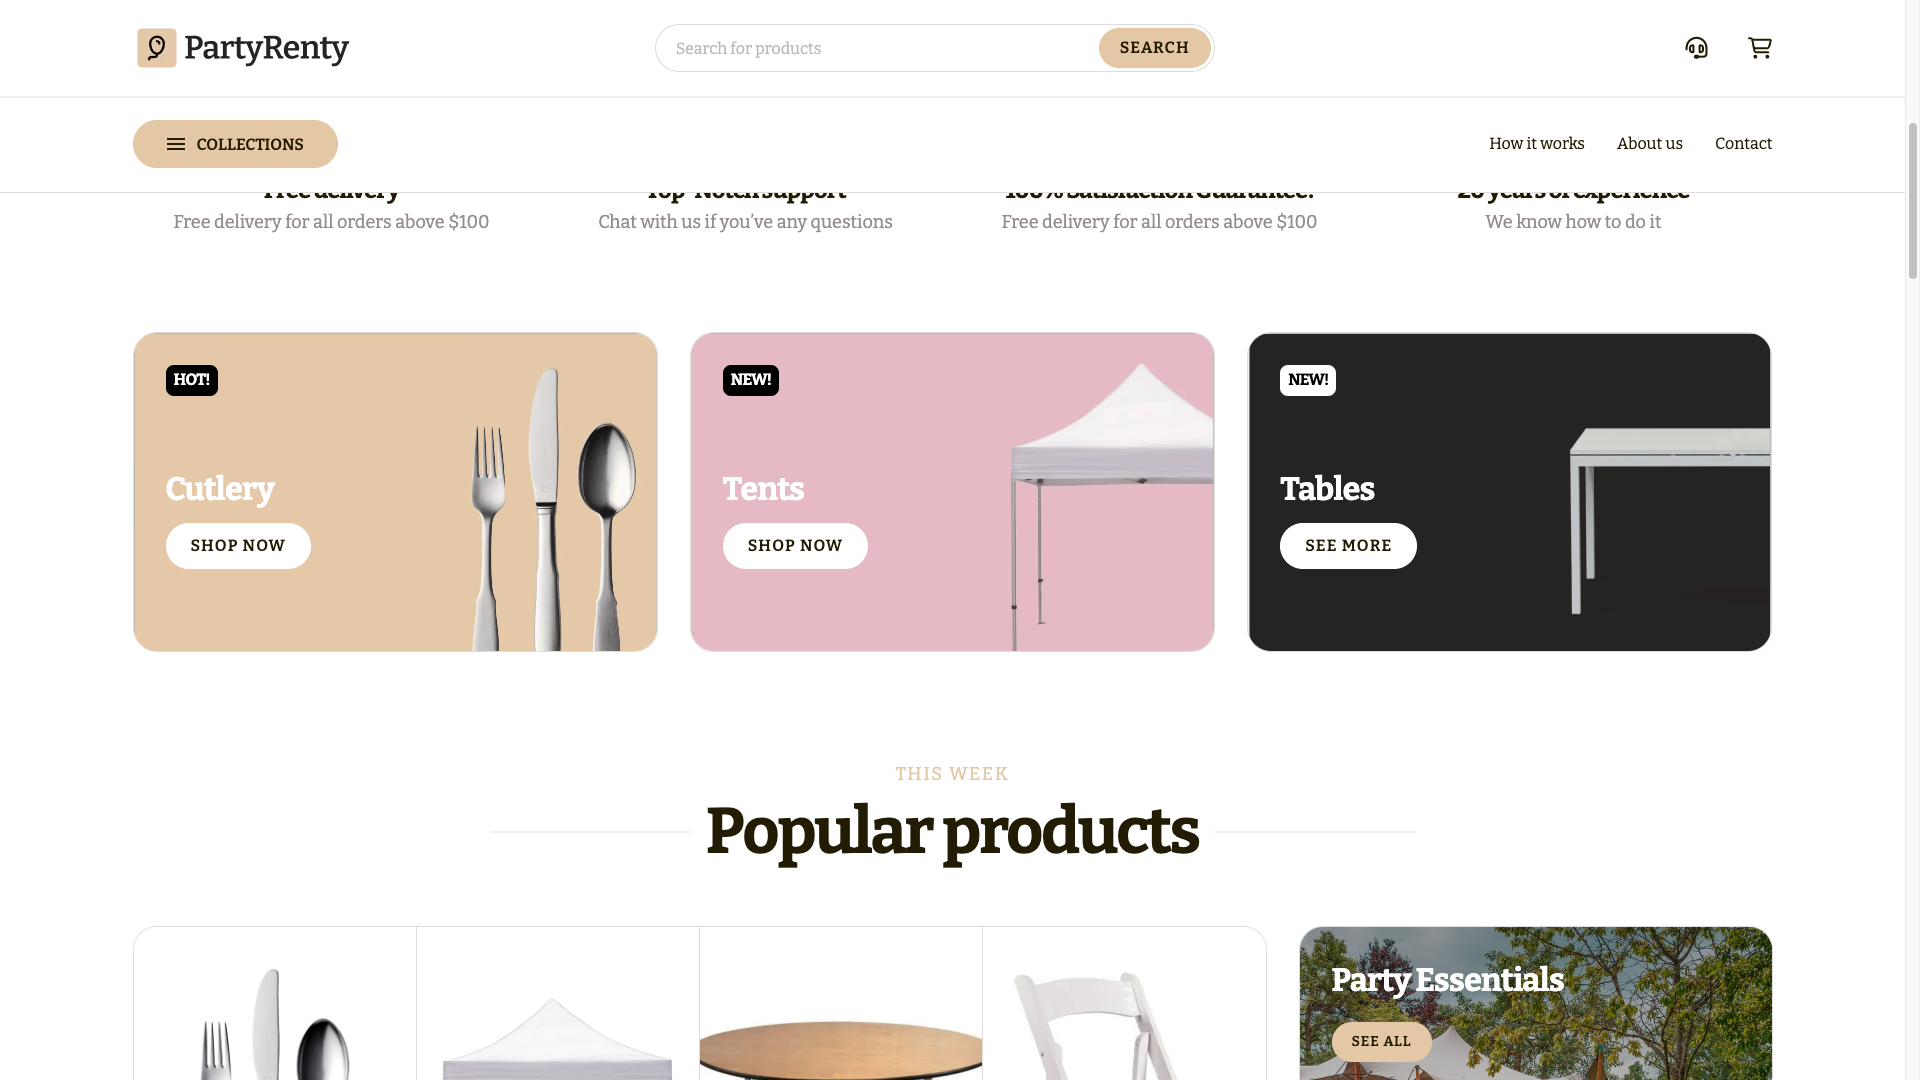The image size is (1920, 1080).
Task: Shop now for Tents
Action: pos(795,546)
